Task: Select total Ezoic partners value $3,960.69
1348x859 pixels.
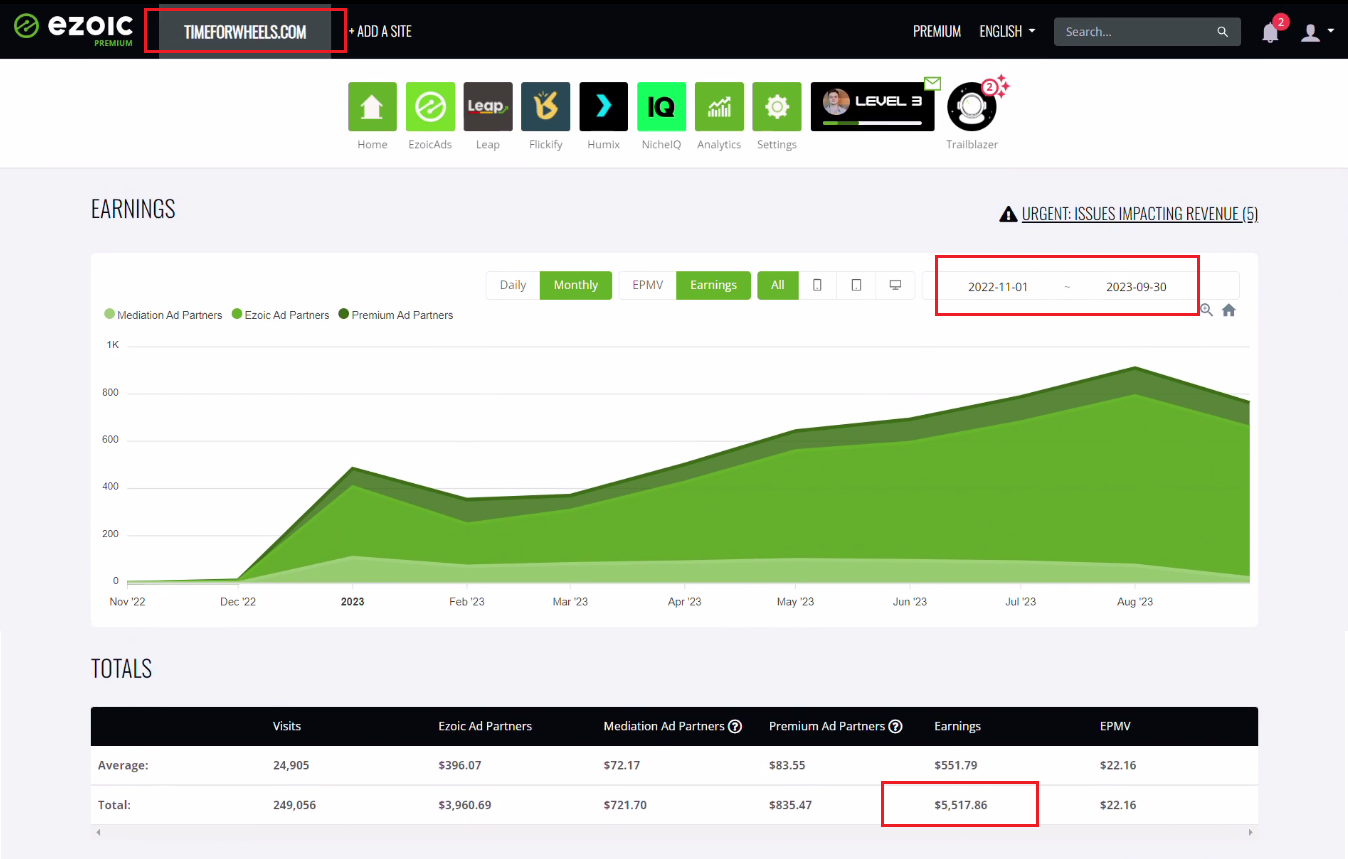Action: pyautogui.click(x=465, y=805)
